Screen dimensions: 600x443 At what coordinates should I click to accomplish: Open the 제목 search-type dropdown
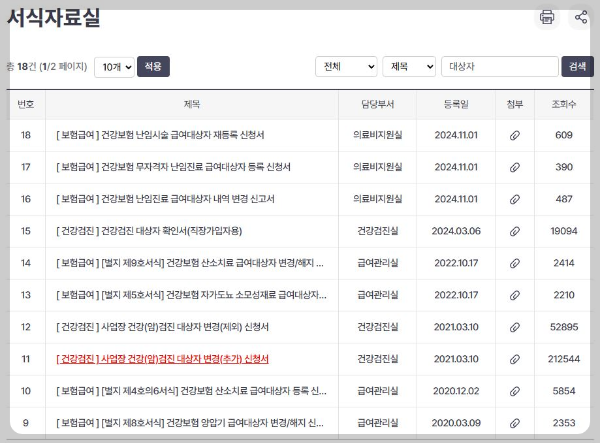(x=409, y=67)
